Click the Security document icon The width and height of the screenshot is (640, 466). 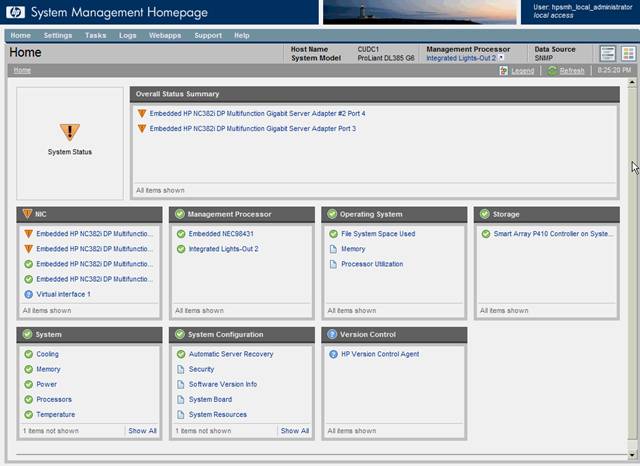coord(181,369)
